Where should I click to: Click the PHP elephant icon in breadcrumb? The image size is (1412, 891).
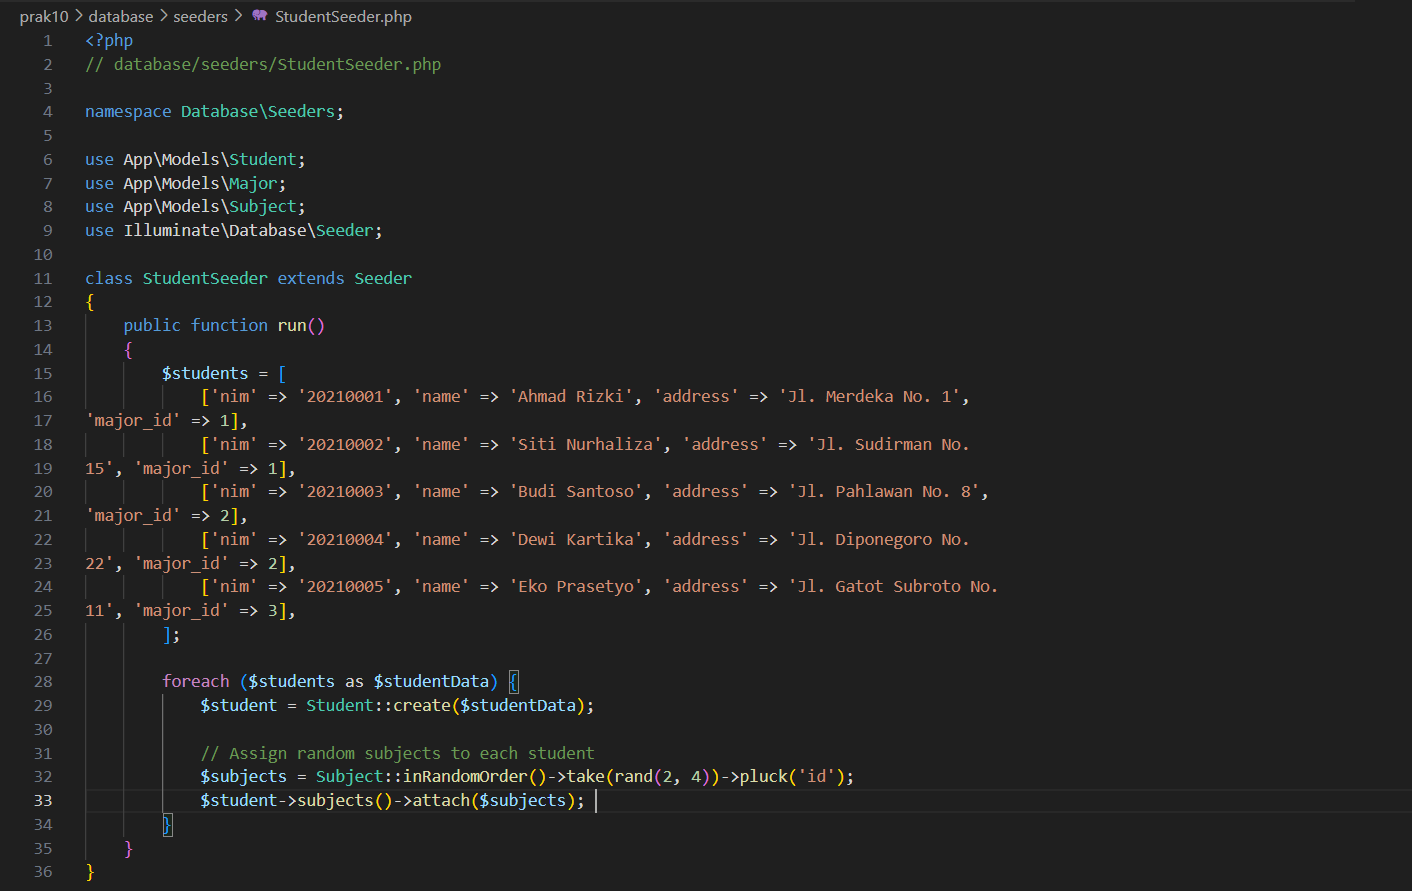point(260,16)
